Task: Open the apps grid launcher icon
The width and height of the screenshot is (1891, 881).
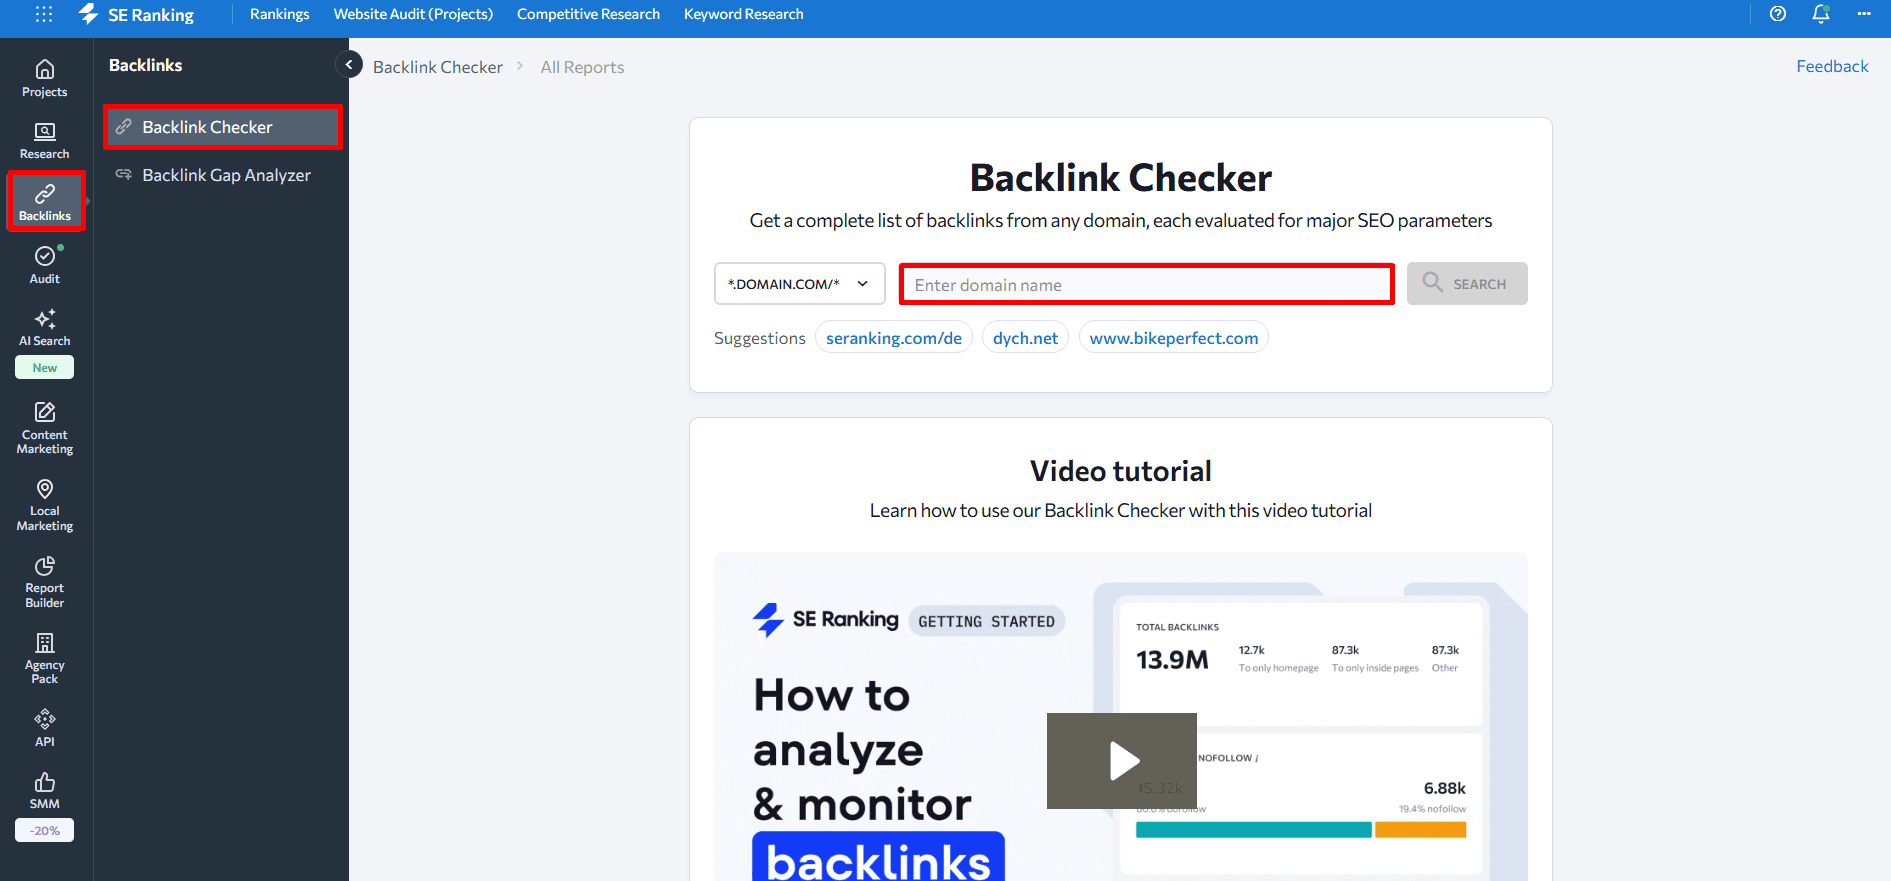Action: [x=44, y=14]
